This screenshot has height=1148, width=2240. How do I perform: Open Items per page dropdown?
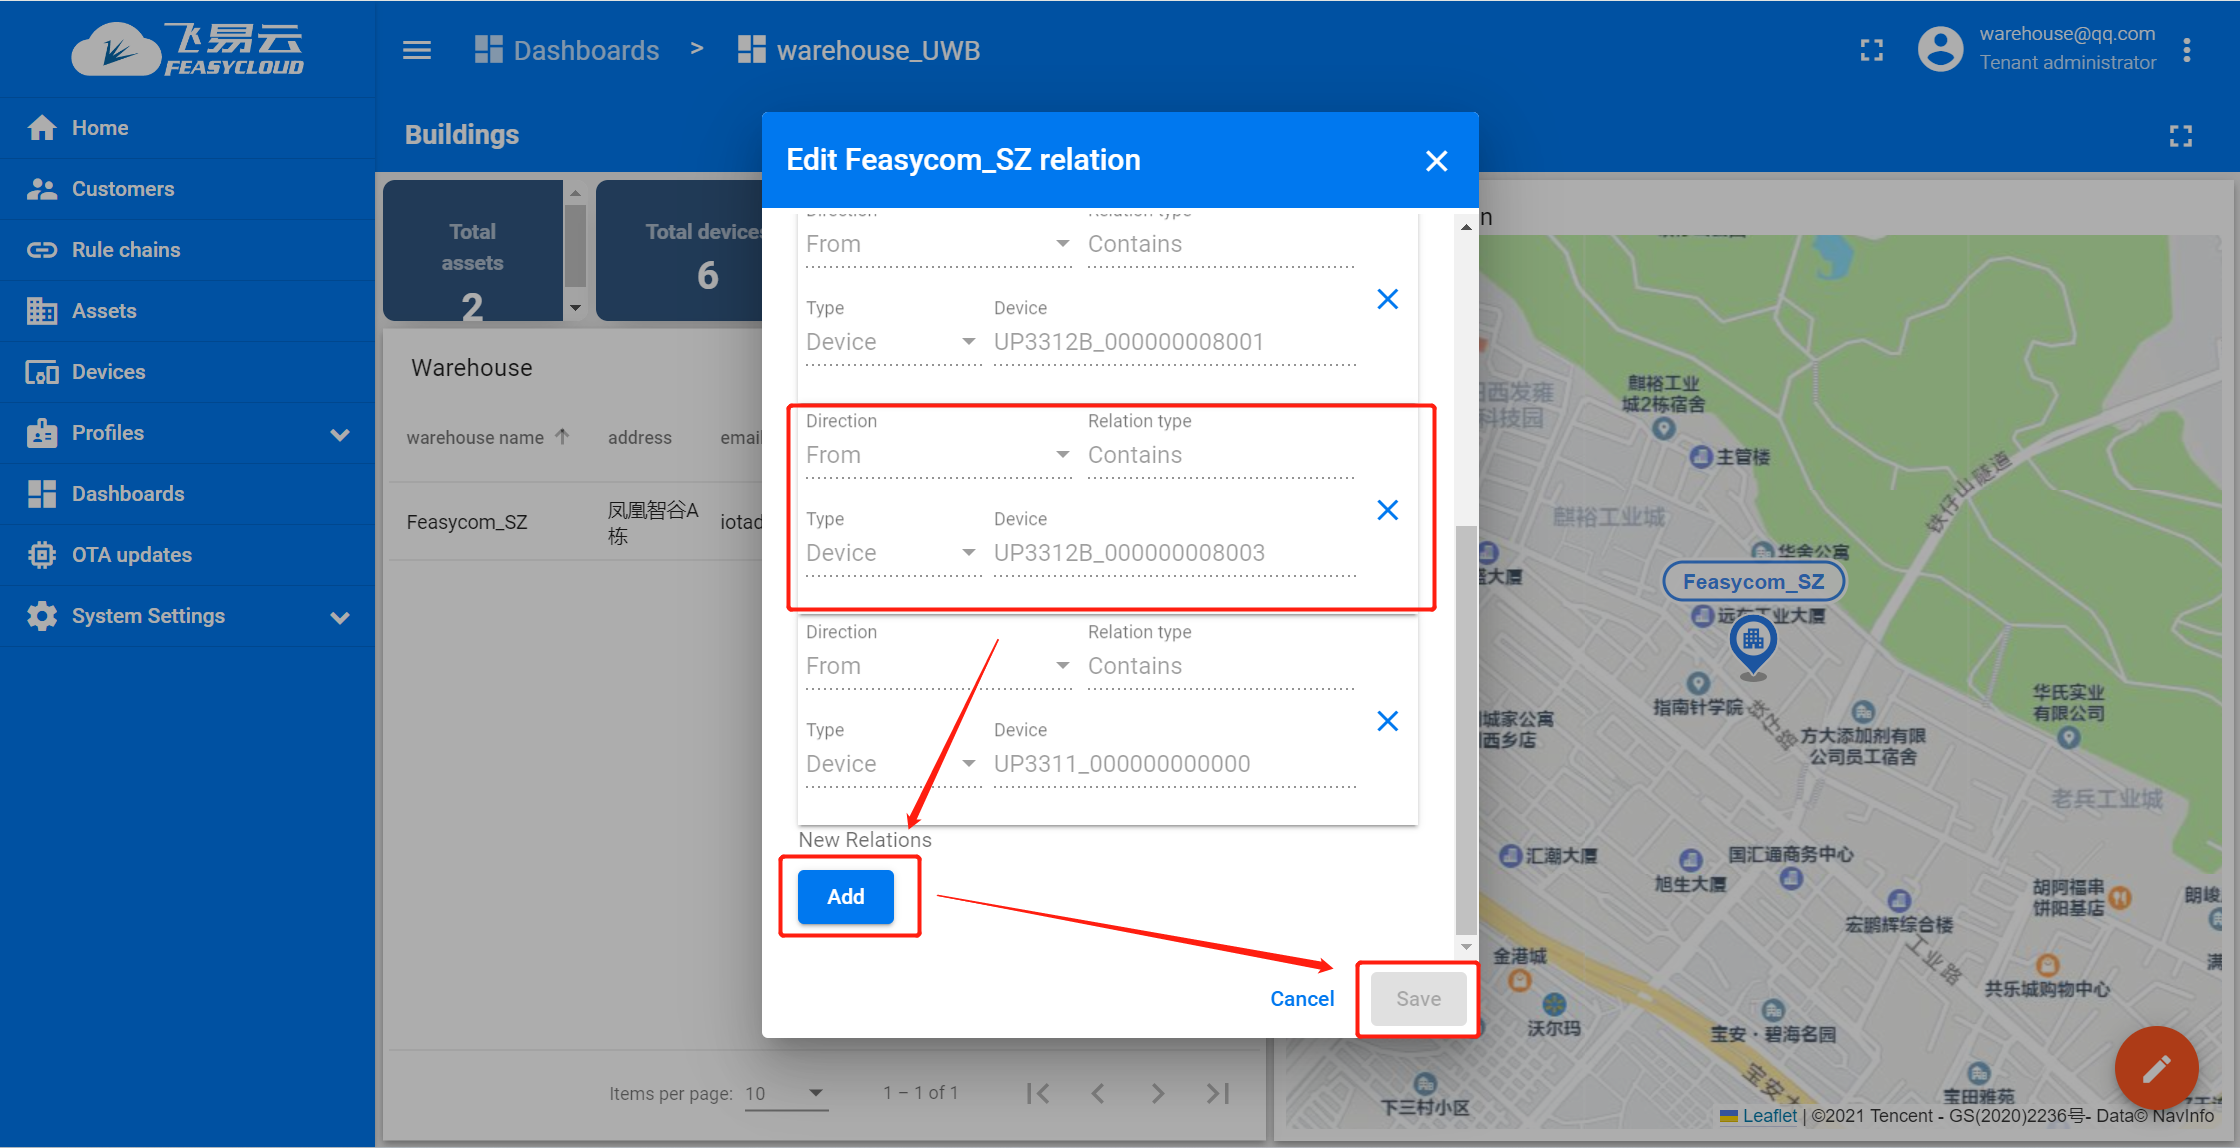point(786,1093)
